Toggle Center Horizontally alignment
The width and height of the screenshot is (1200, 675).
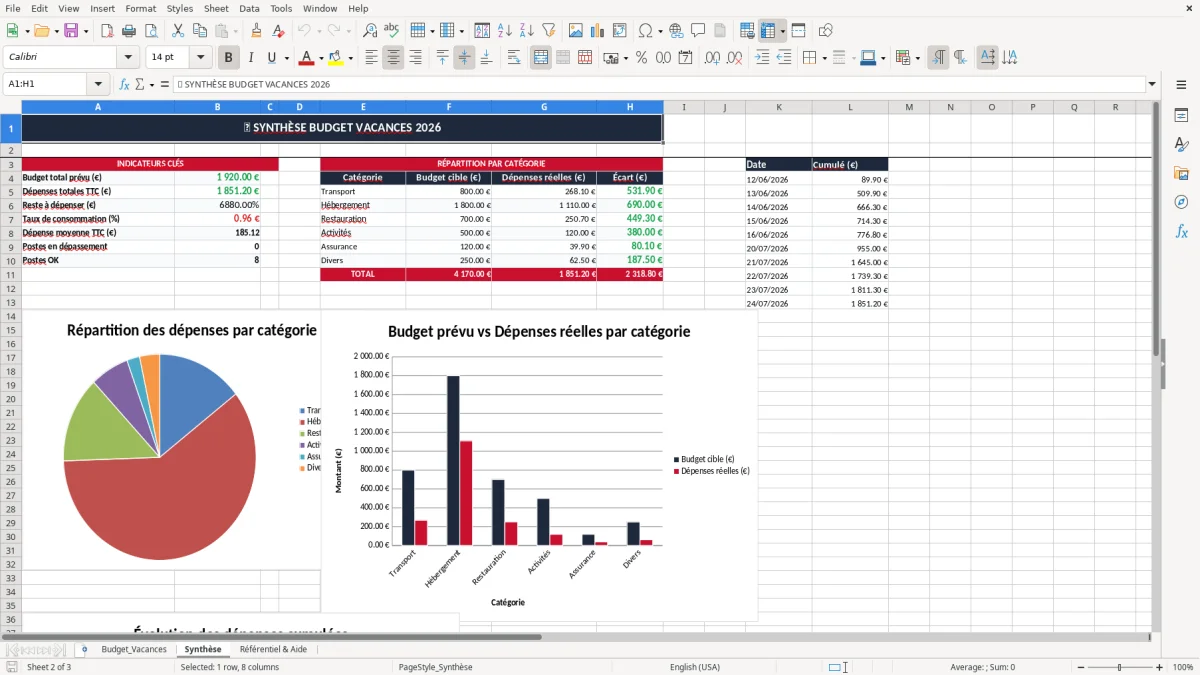(394, 58)
